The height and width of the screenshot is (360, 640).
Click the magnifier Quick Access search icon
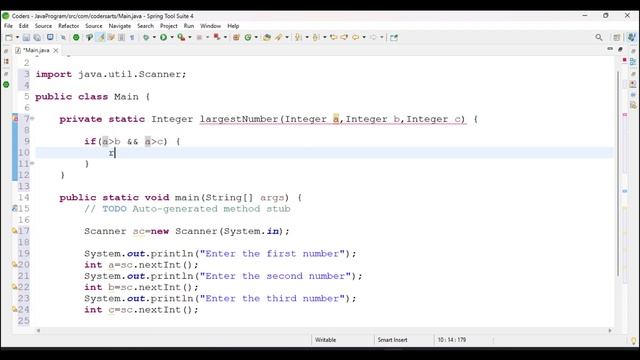coord(599,38)
